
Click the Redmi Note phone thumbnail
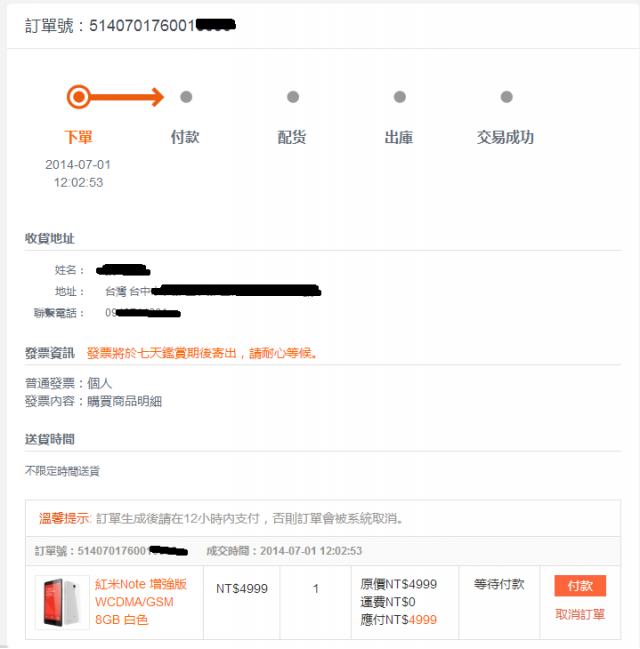(62, 602)
